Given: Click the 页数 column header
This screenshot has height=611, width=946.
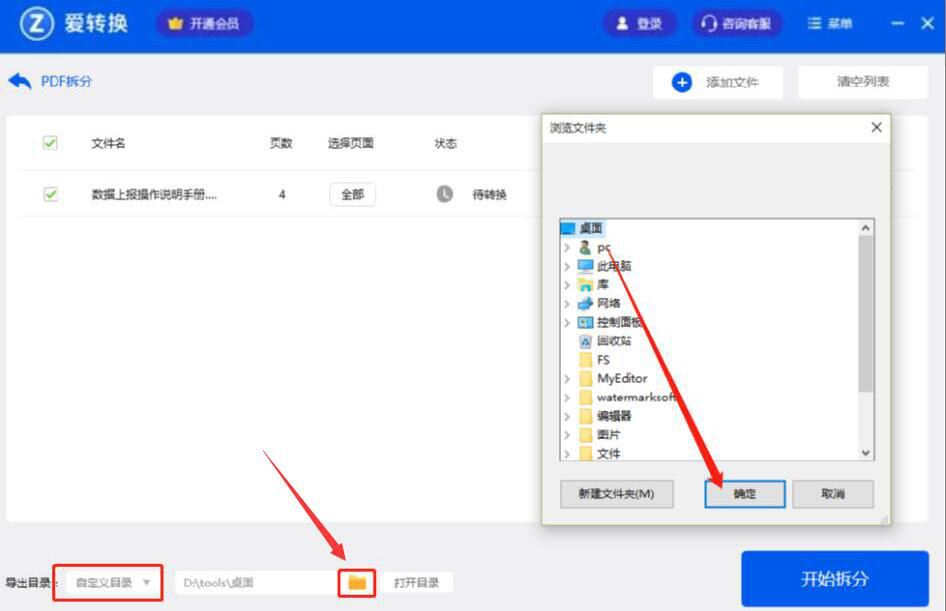Looking at the screenshot, I should [x=281, y=143].
